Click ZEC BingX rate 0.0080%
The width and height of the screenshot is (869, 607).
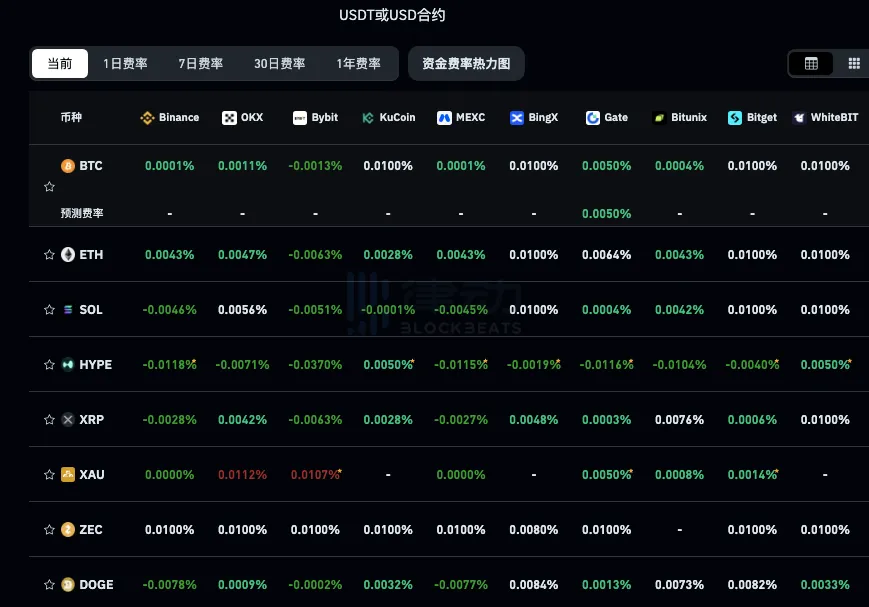pyautogui.click(x=534, y=529)
